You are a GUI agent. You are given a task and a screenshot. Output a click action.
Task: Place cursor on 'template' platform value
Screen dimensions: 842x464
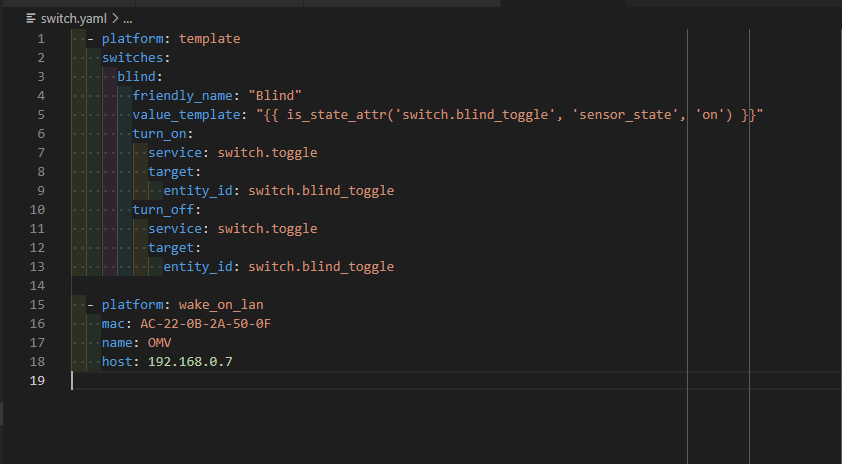click(x=209, y=39)
